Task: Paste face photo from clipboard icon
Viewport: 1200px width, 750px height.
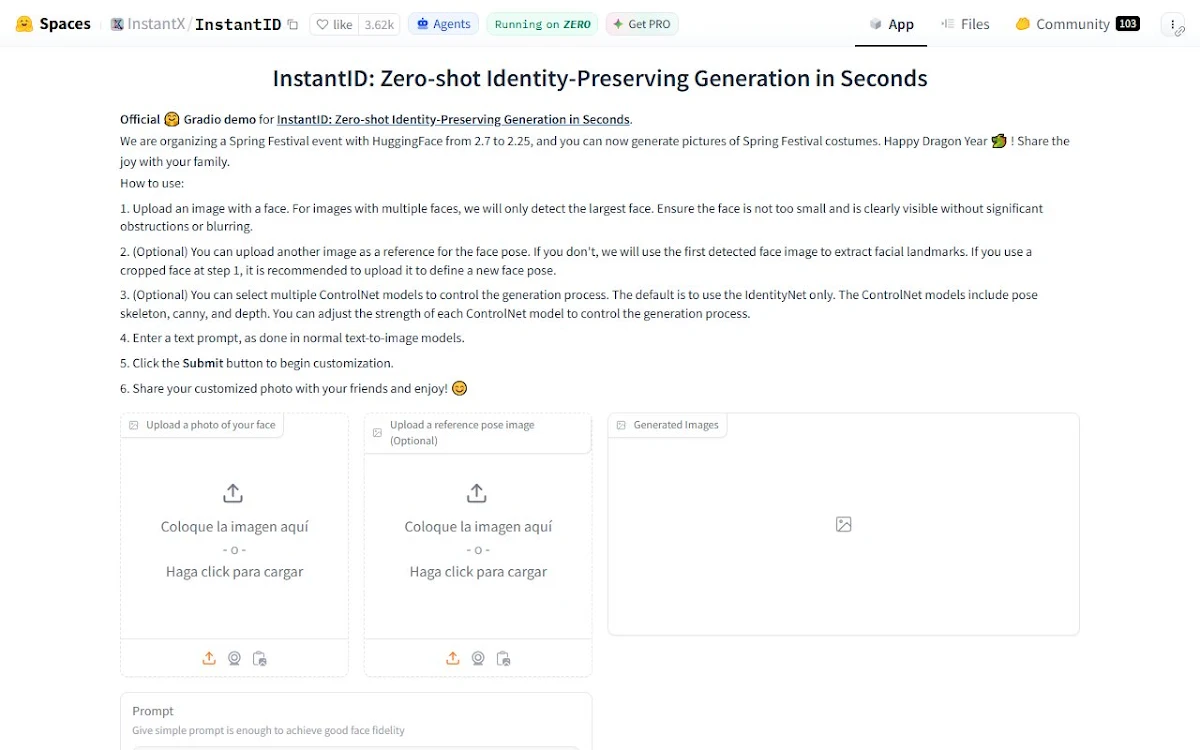Action: [260, 658]
